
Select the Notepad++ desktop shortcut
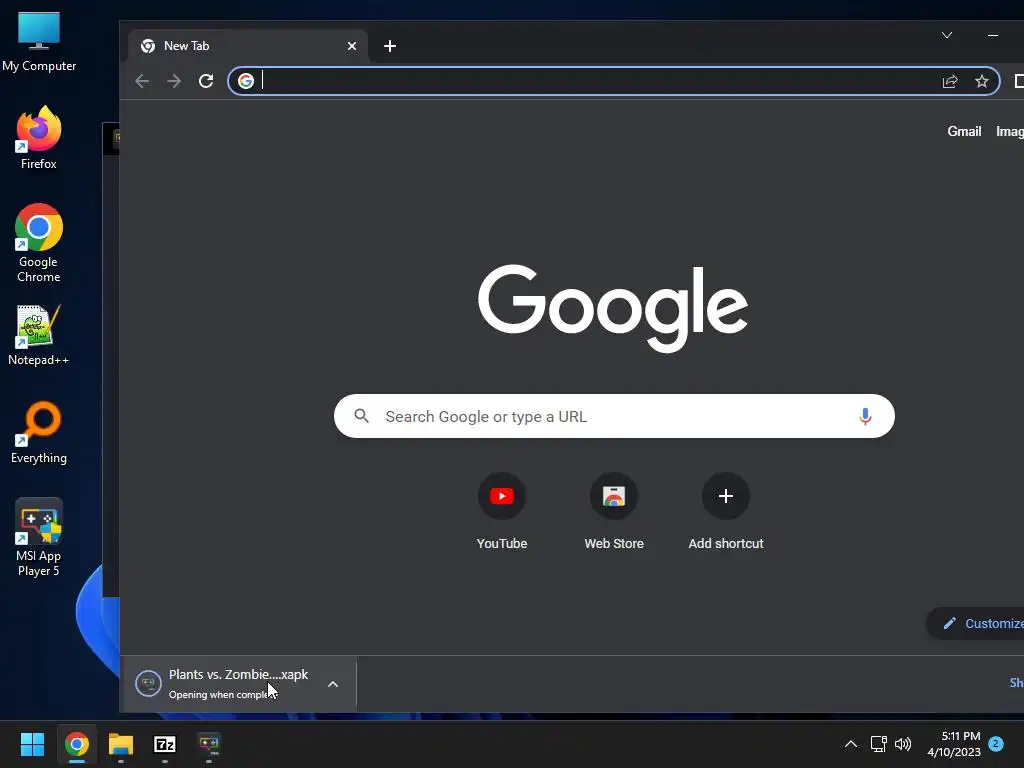click(x=39, y=335)
